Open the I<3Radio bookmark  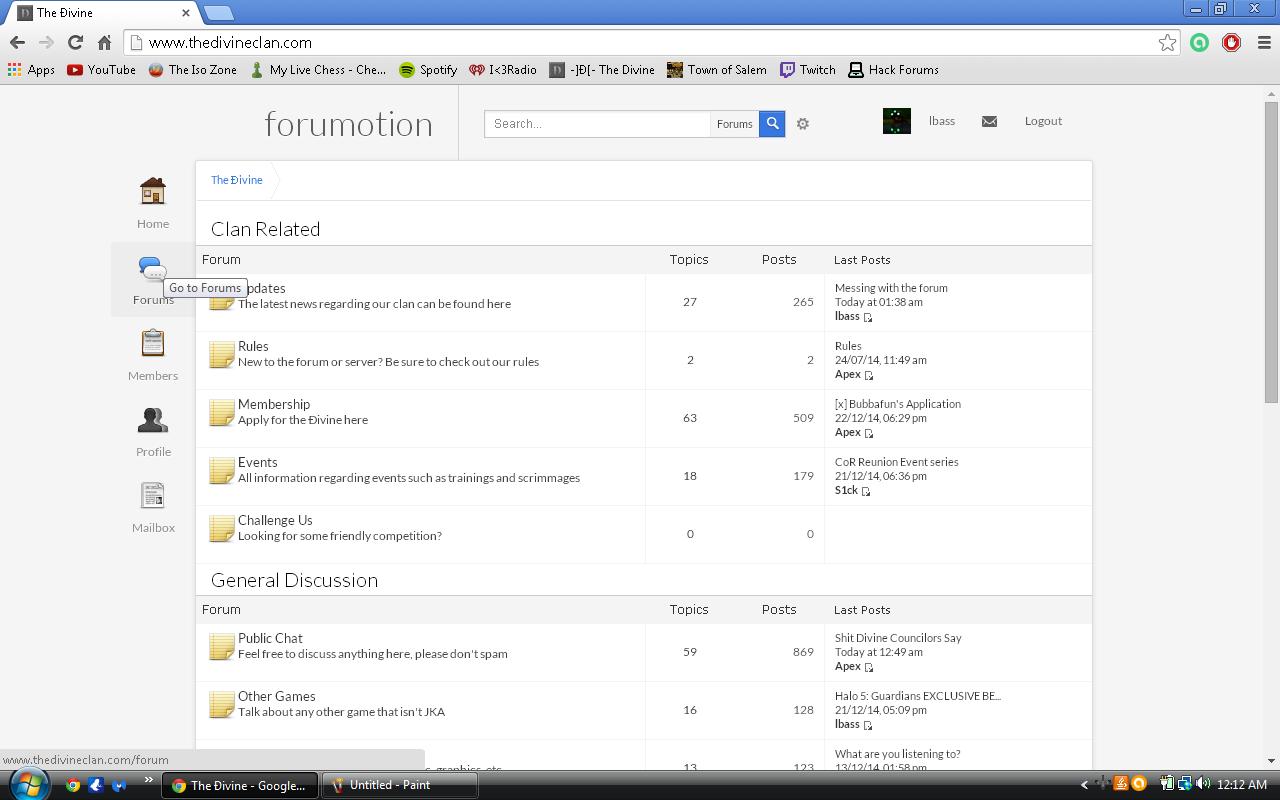[x=503, y=70]
